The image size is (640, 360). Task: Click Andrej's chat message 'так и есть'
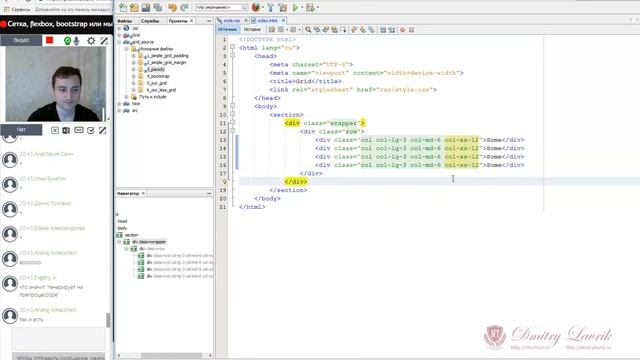31,320
